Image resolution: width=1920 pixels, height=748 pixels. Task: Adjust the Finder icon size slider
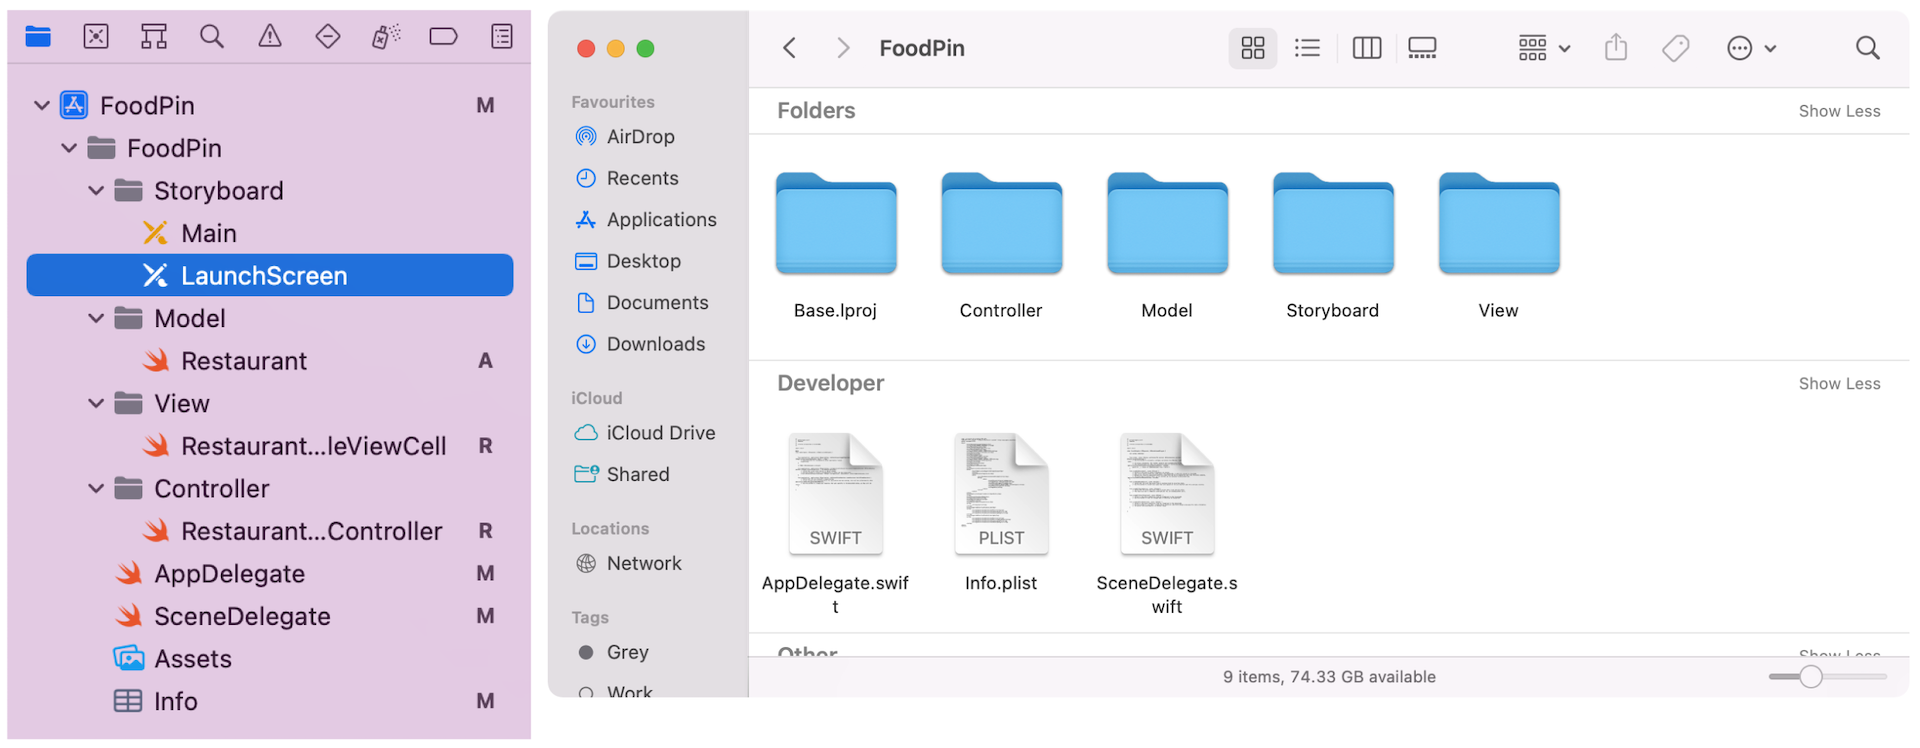tap(1810, 677)
